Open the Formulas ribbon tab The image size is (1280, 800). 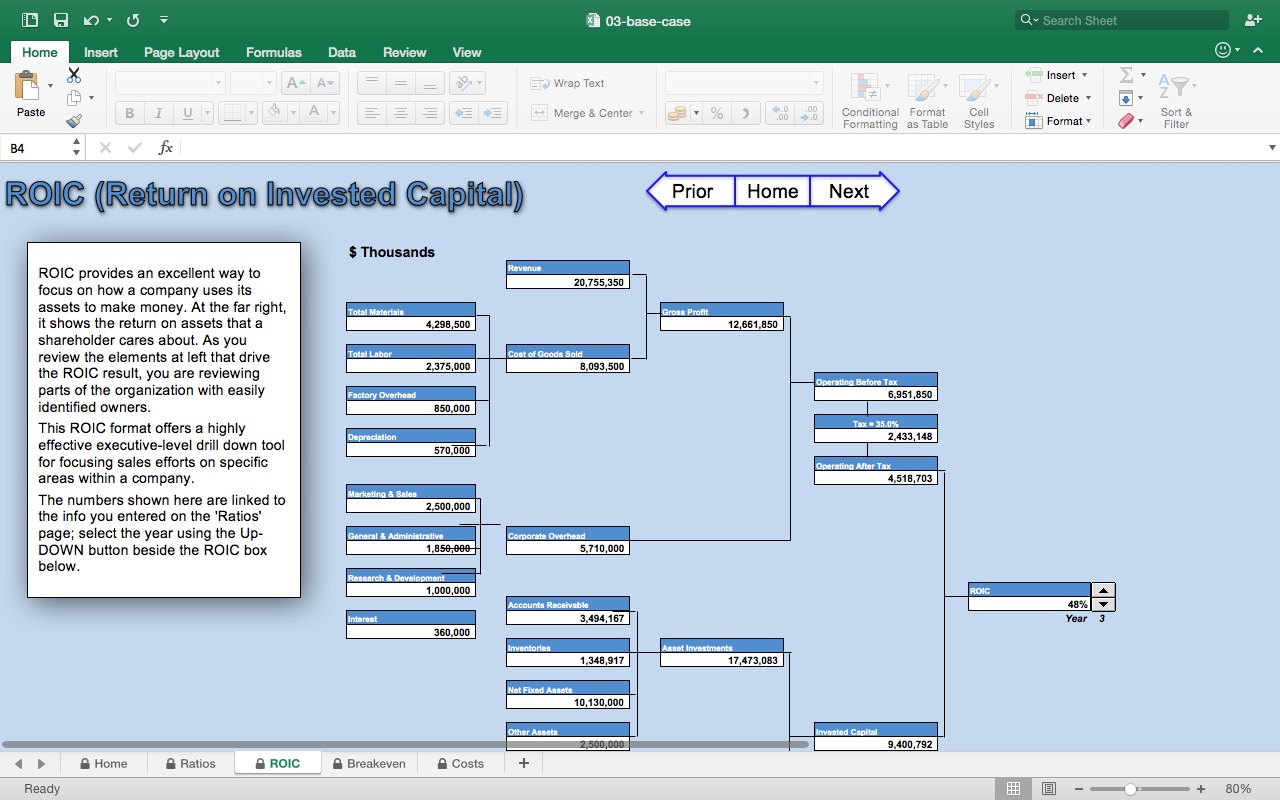273,52
